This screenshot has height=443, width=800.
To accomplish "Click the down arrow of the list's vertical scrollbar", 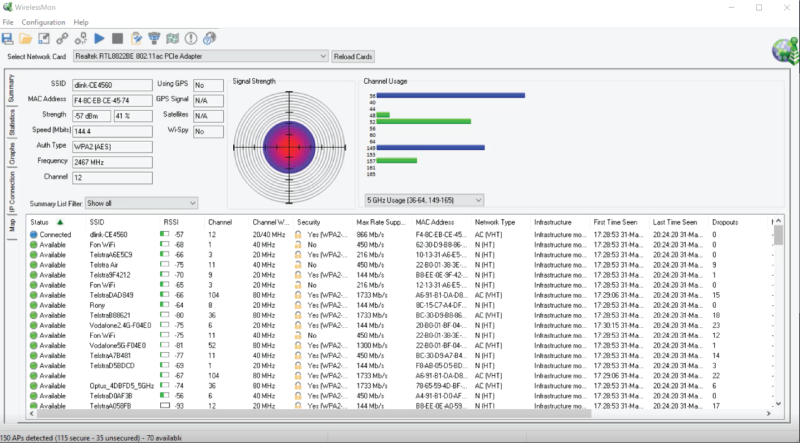I will [779, 403].
